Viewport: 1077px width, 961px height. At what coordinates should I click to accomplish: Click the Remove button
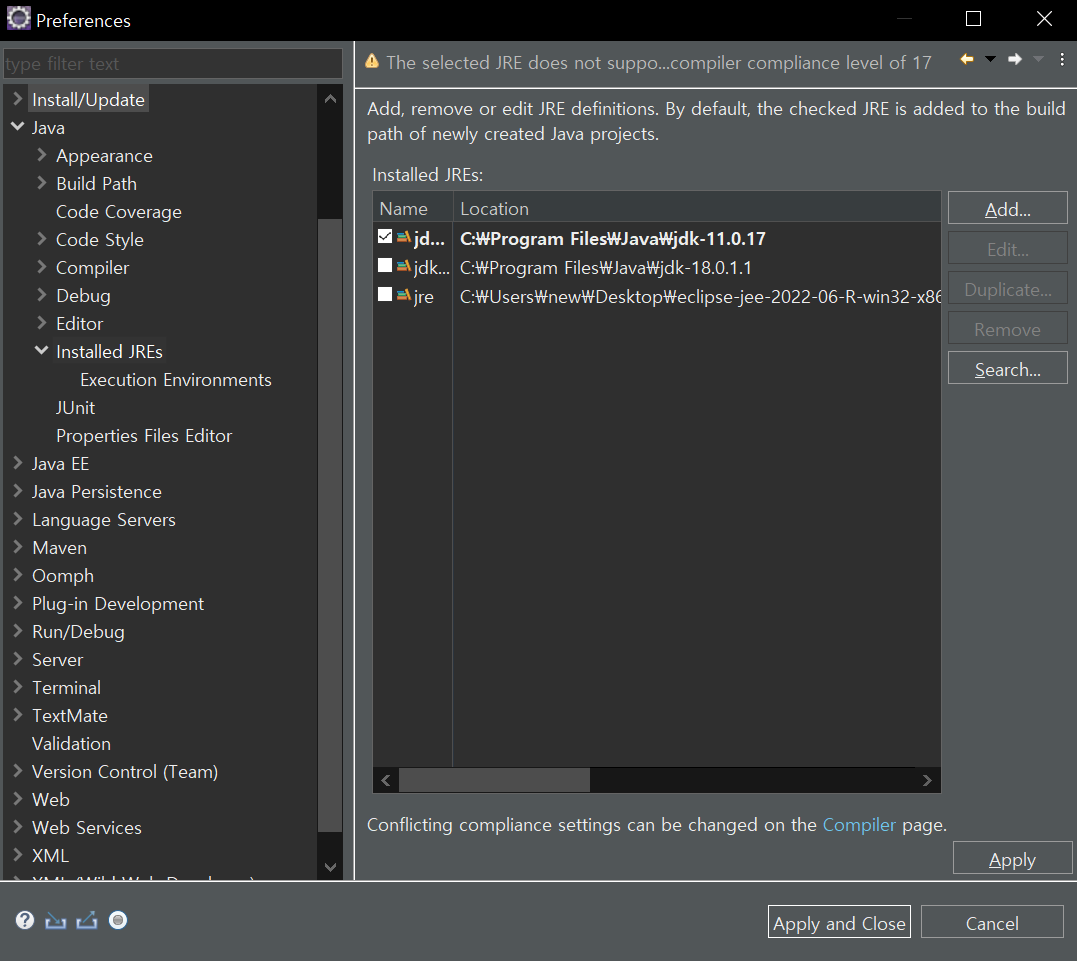click(x=1008, y=328)
